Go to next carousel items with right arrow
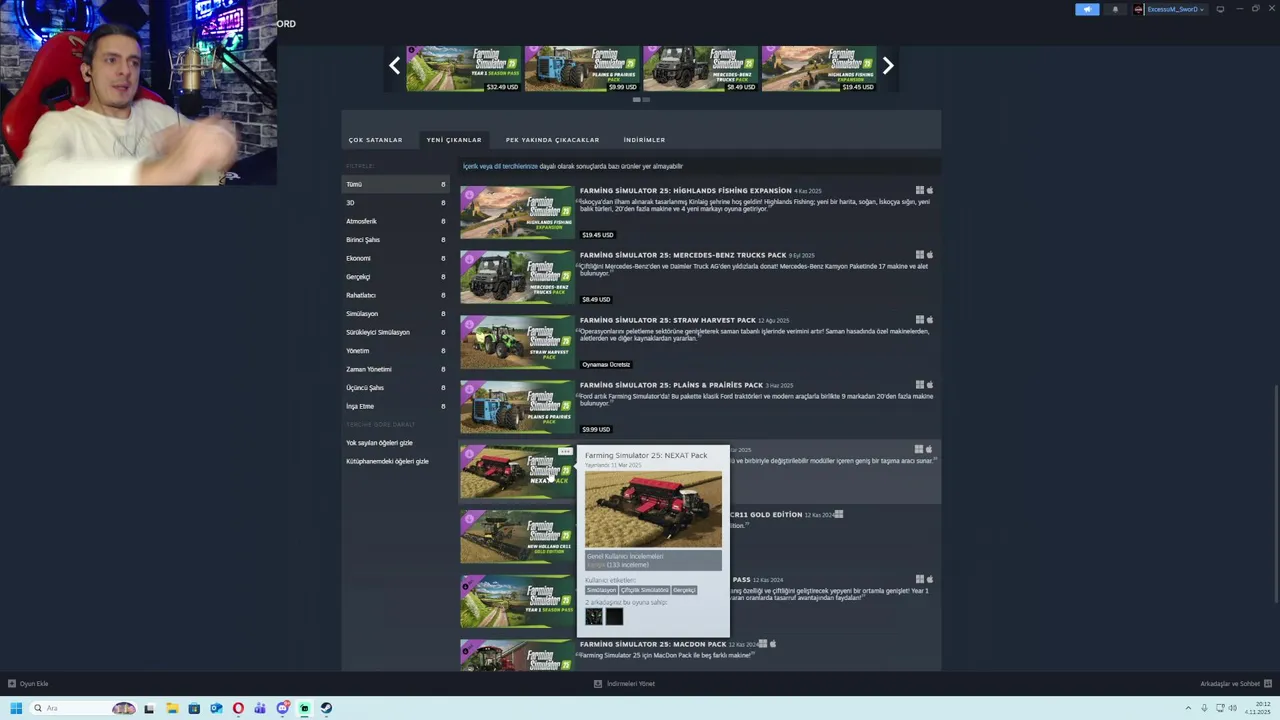Image resolution: width=1280 pixels, height=720 pixels. point(887,66)
